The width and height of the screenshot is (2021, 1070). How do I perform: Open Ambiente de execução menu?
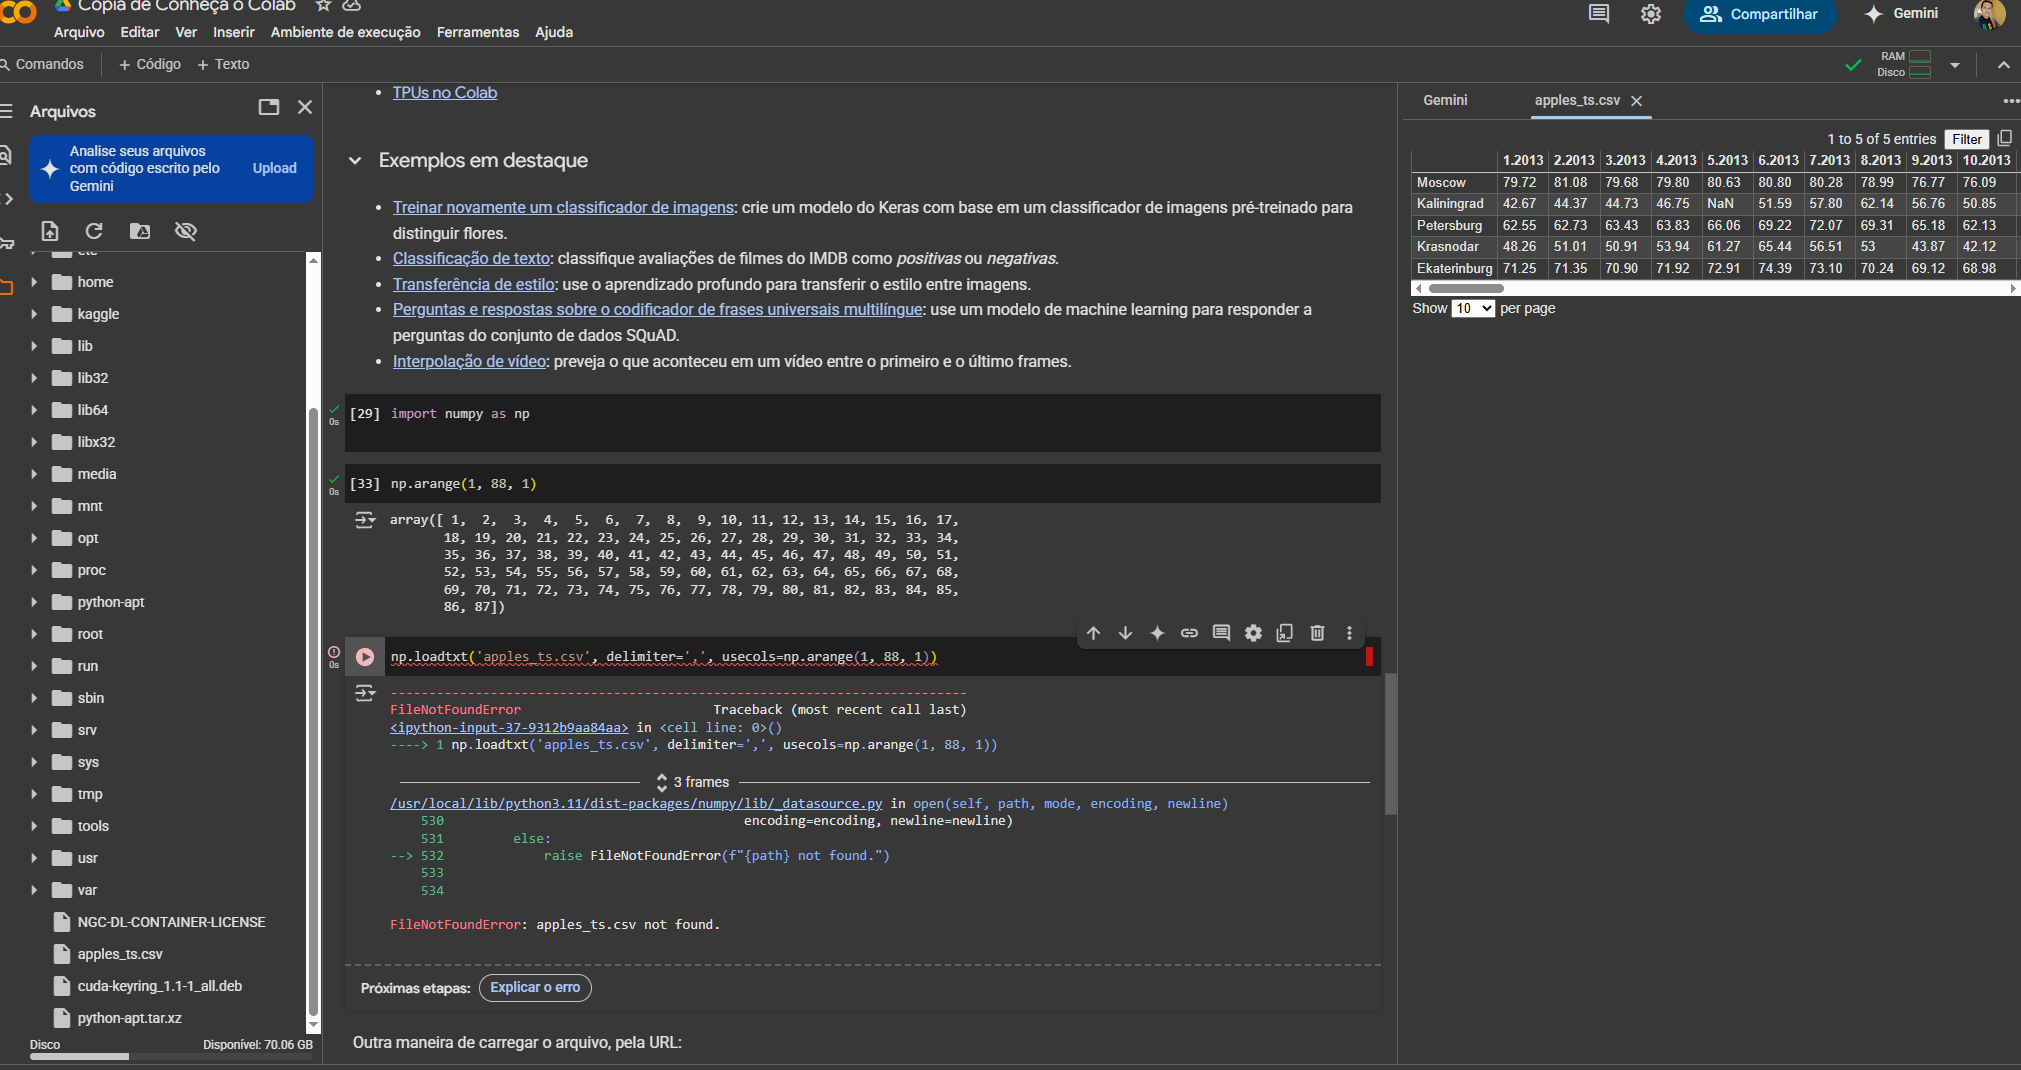(x=346, y=32)
